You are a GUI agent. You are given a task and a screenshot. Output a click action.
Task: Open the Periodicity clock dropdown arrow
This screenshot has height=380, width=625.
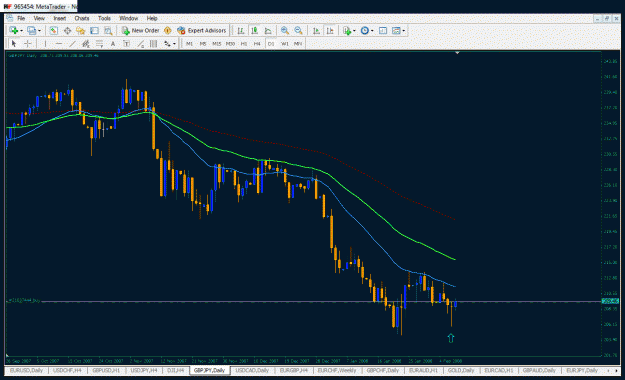pos(372,31)
